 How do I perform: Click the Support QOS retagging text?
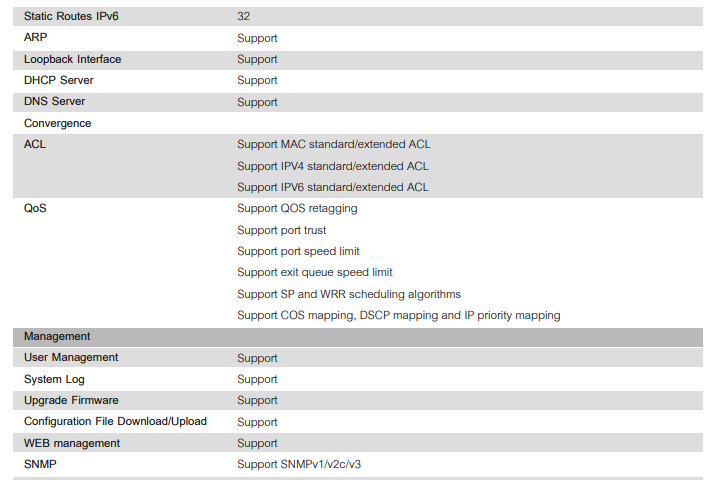click(x=297, y=208)
